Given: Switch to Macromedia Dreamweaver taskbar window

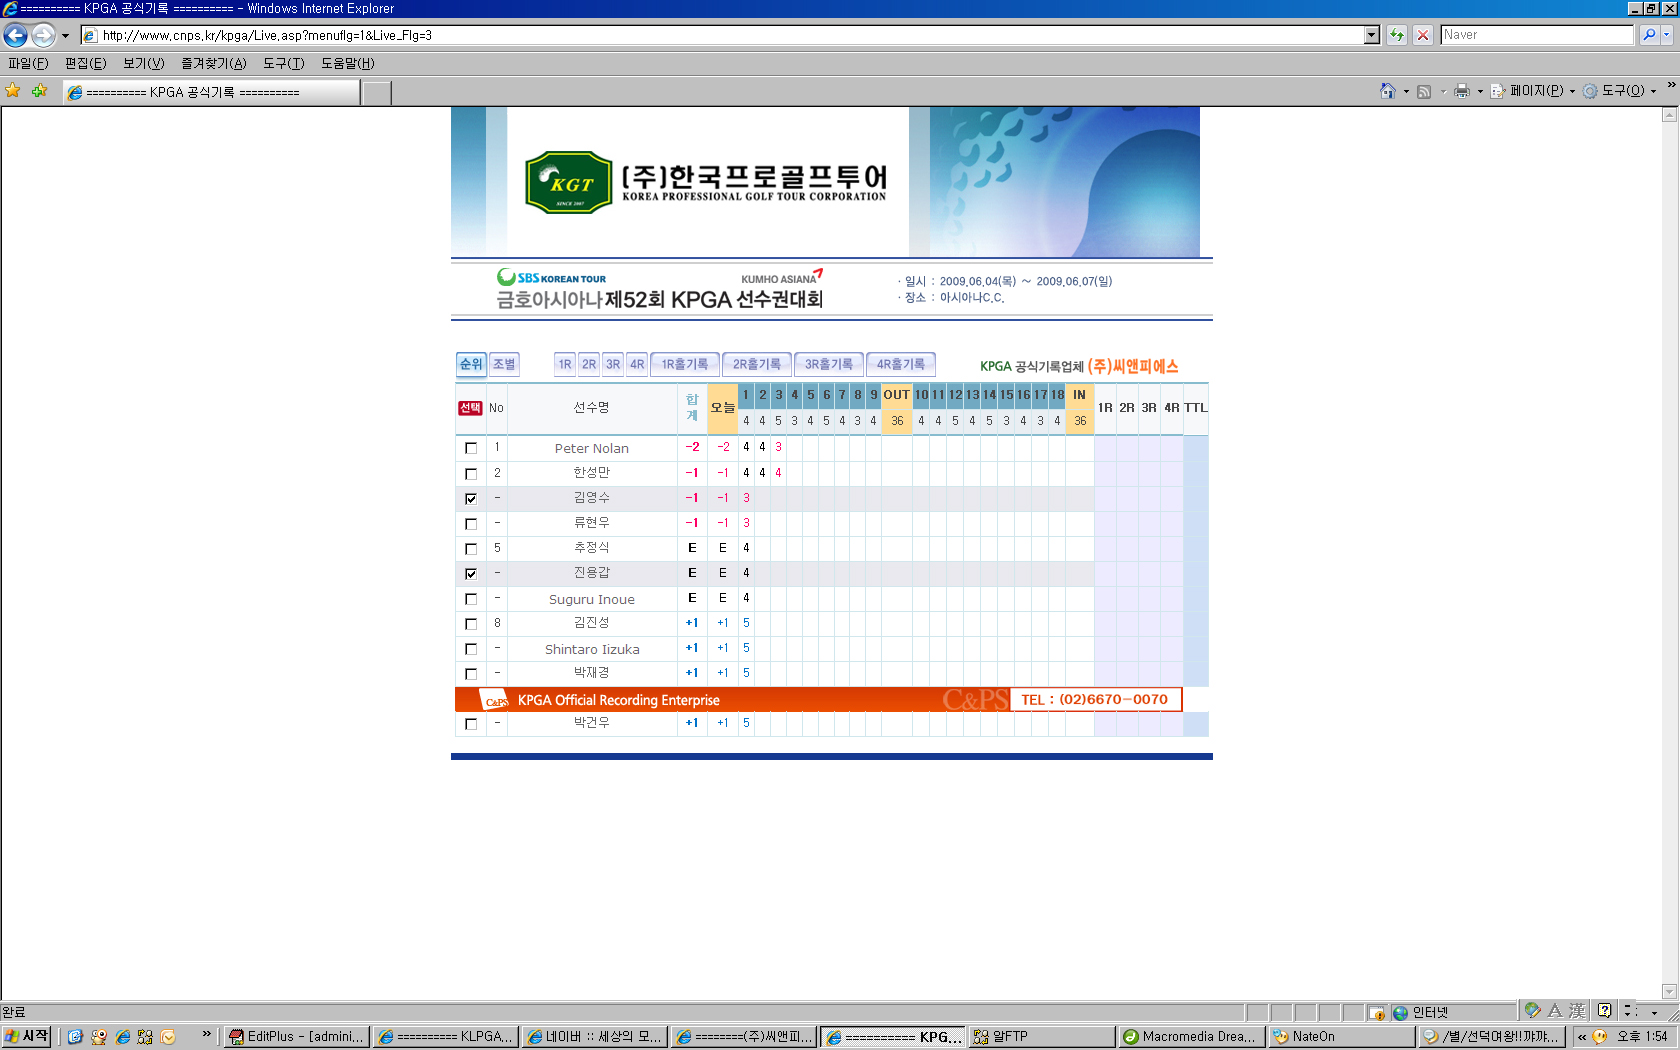Looking at the screenshot, I should (x=1191, y=1037).
